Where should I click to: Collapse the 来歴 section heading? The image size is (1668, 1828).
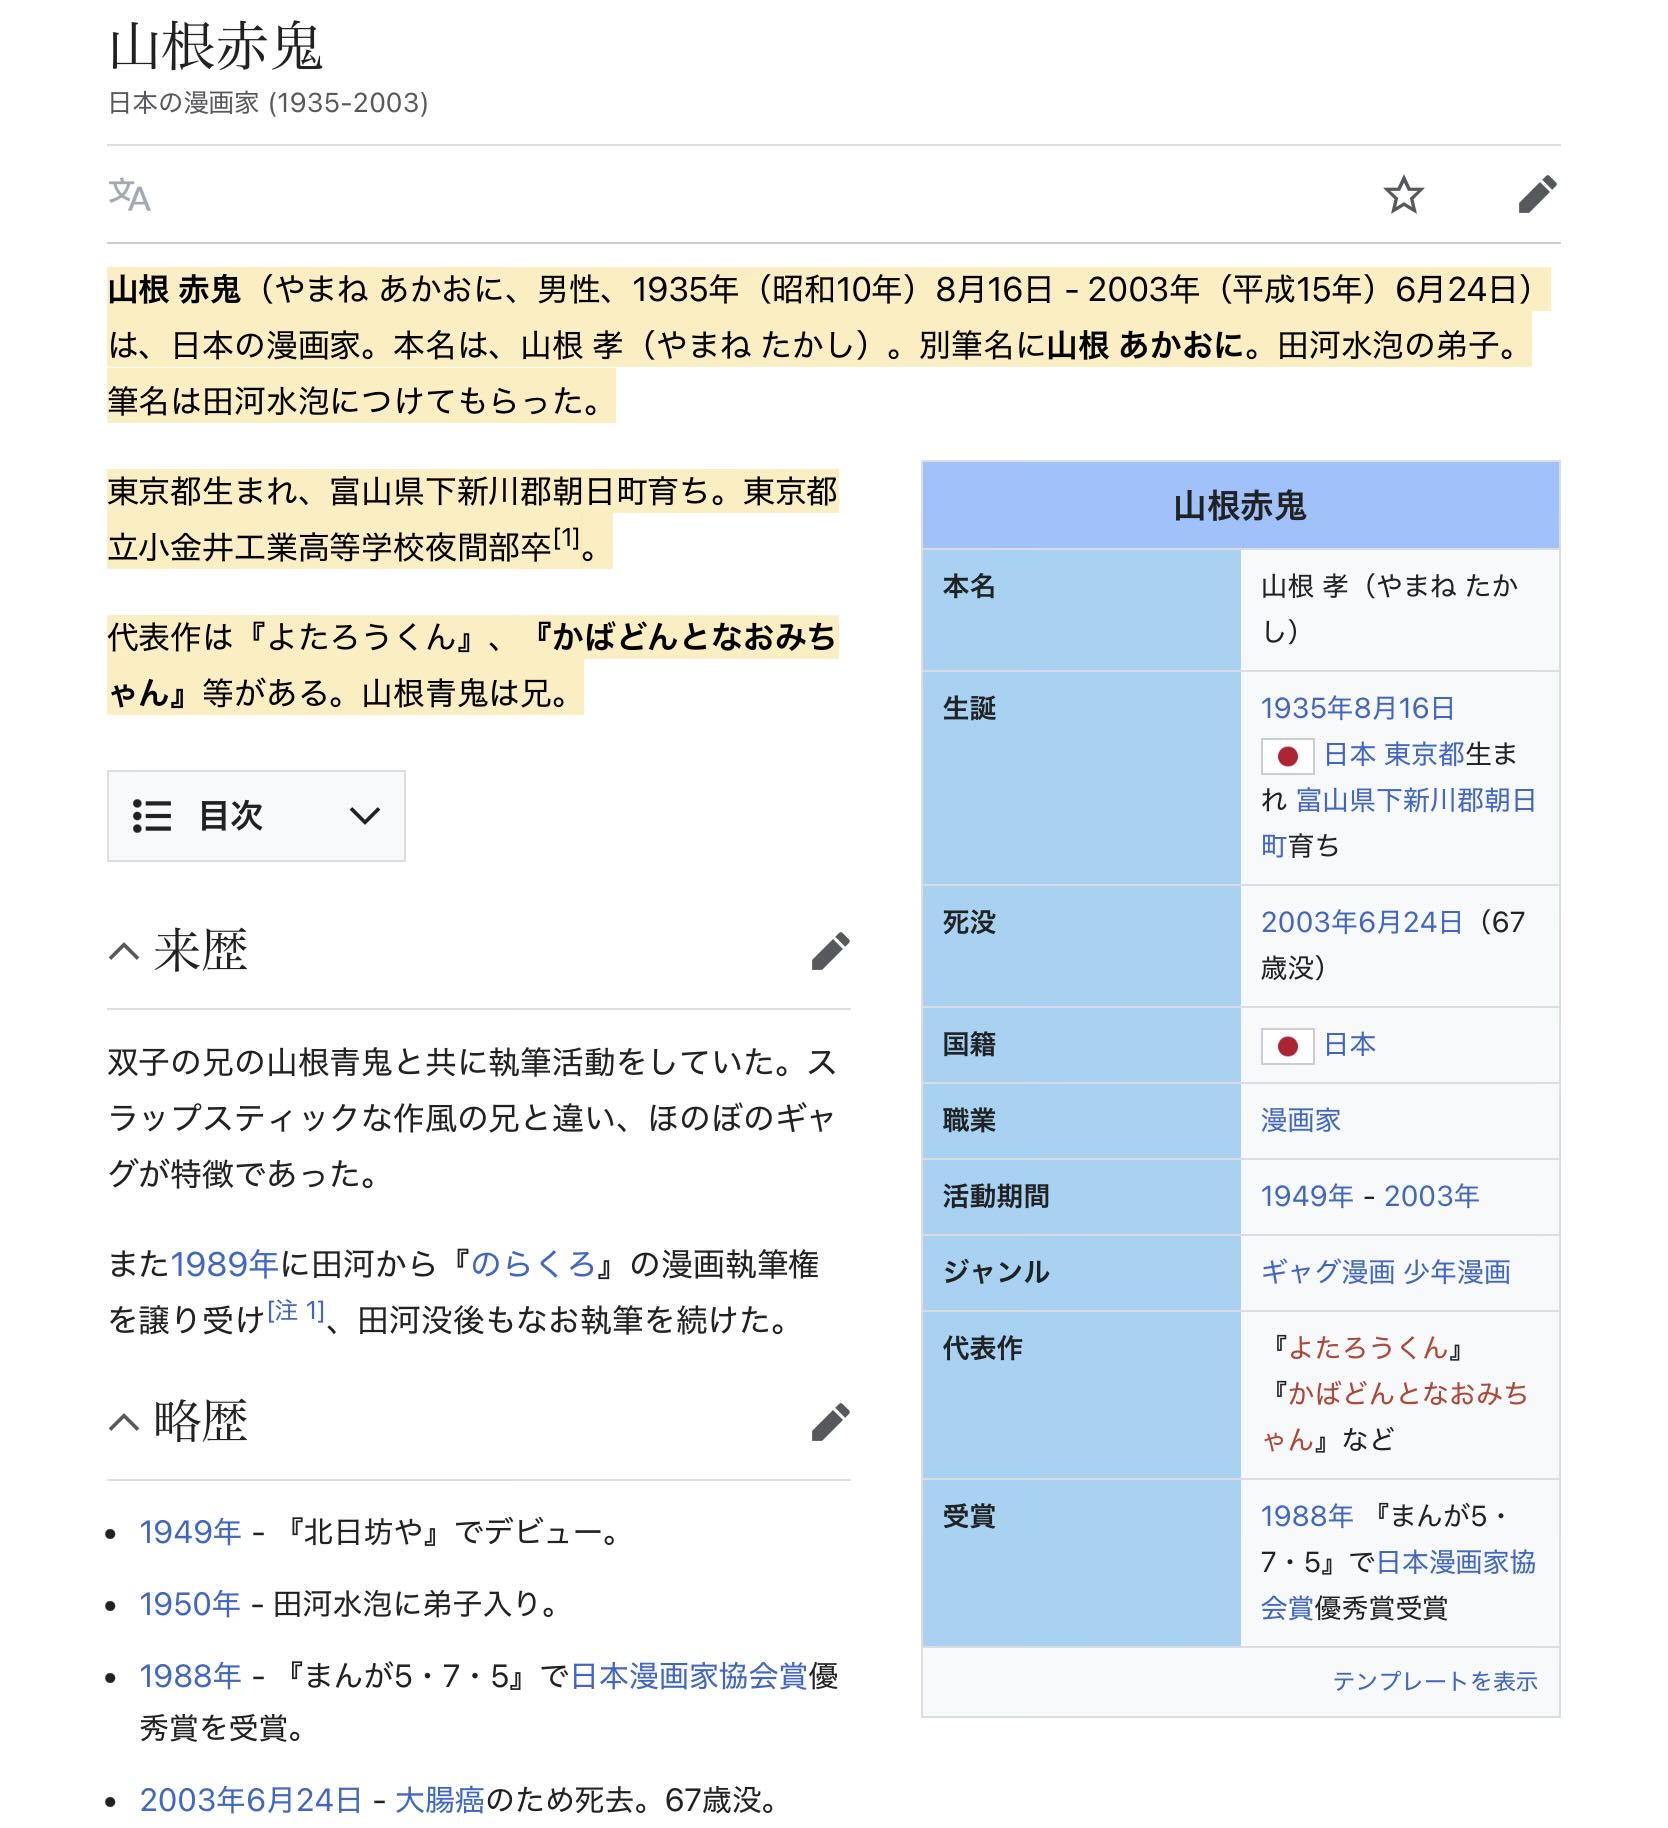click(x=124, y=951)
